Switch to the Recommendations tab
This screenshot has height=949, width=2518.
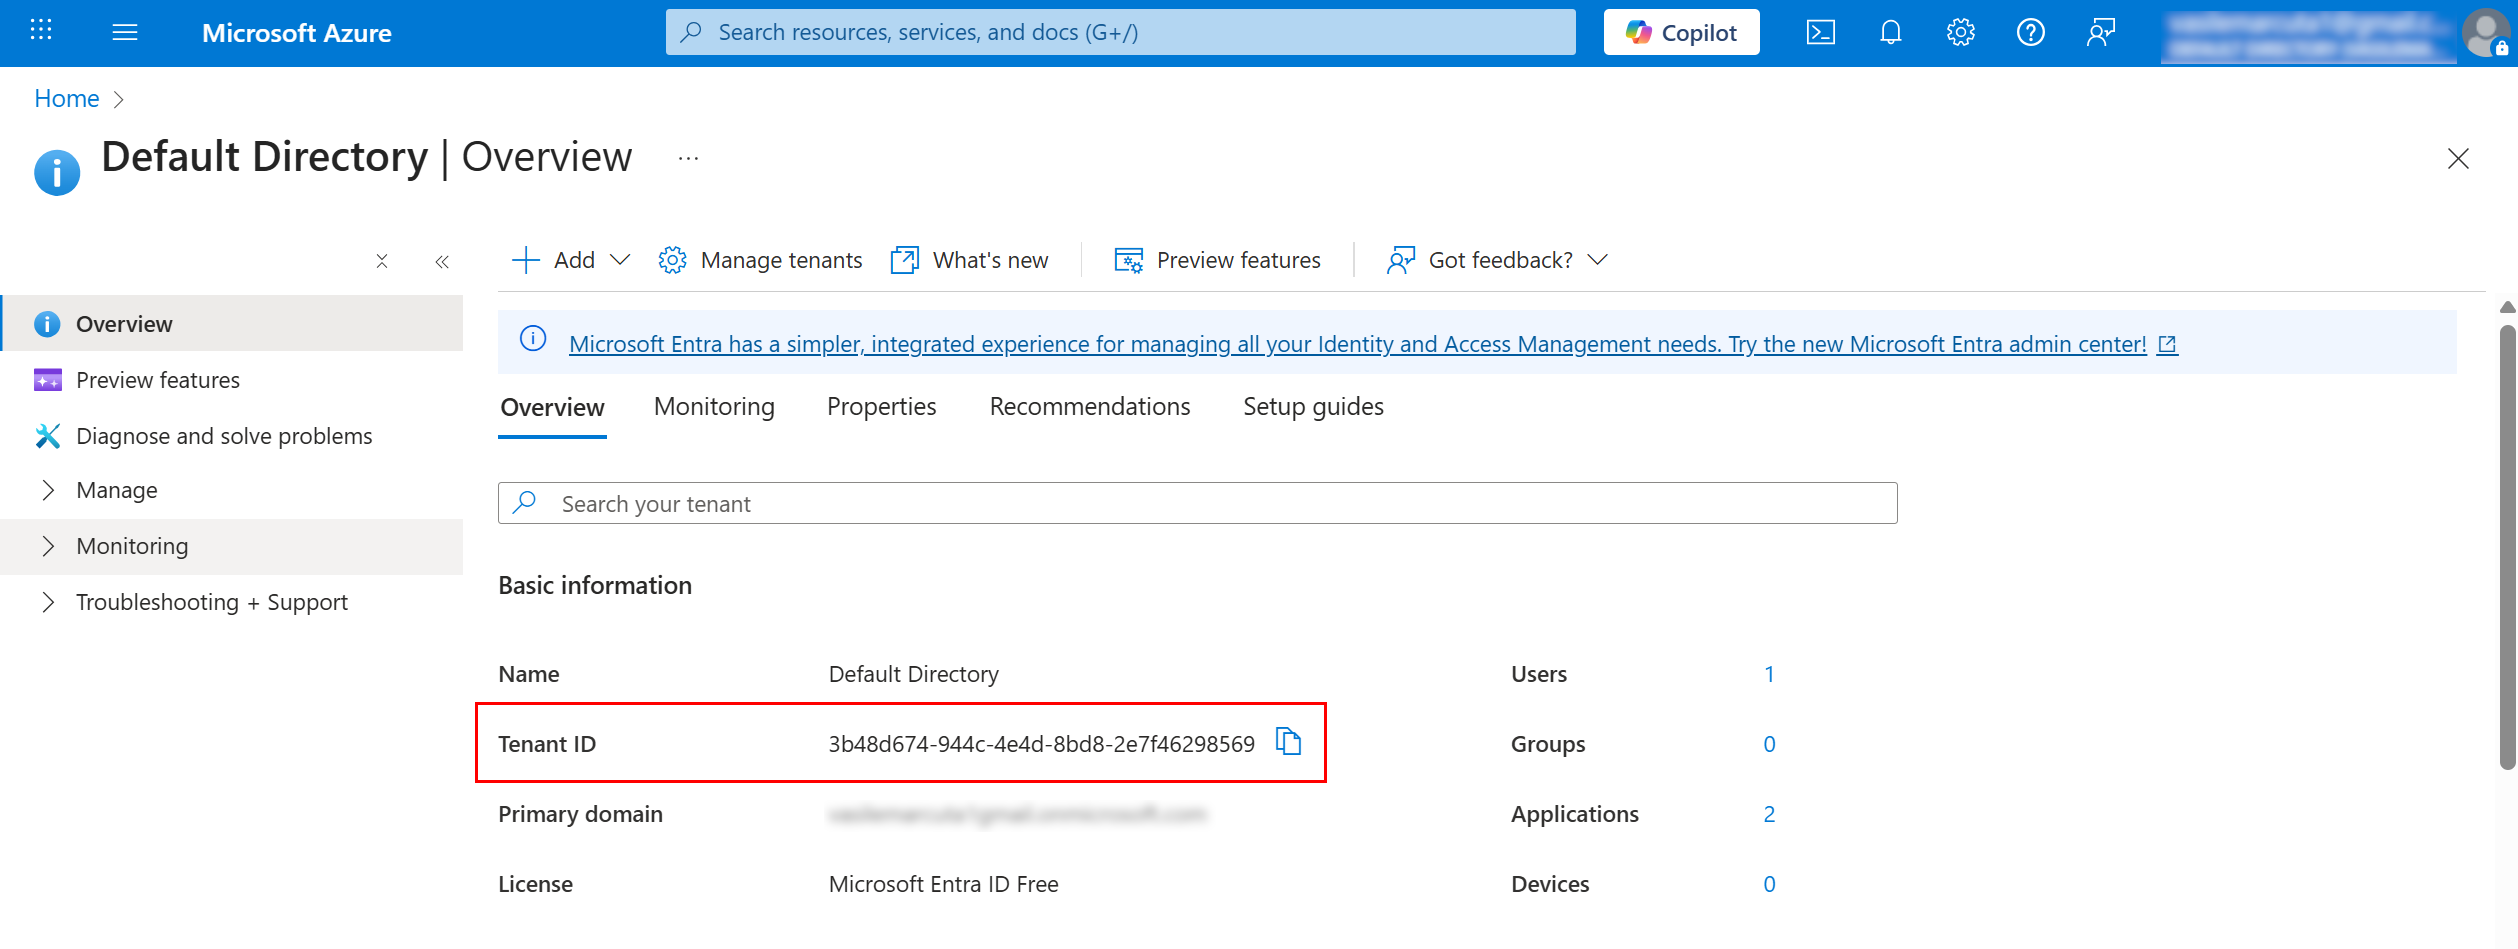[1089, 407]
